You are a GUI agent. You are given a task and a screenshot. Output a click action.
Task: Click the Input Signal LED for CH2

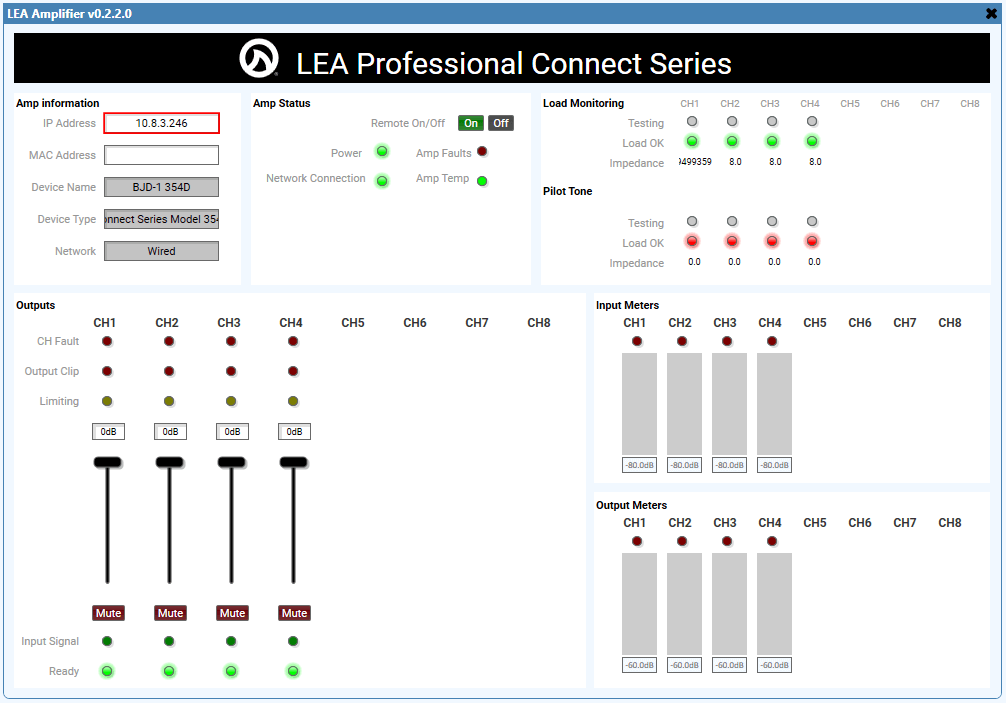click(x=169, y=641)
